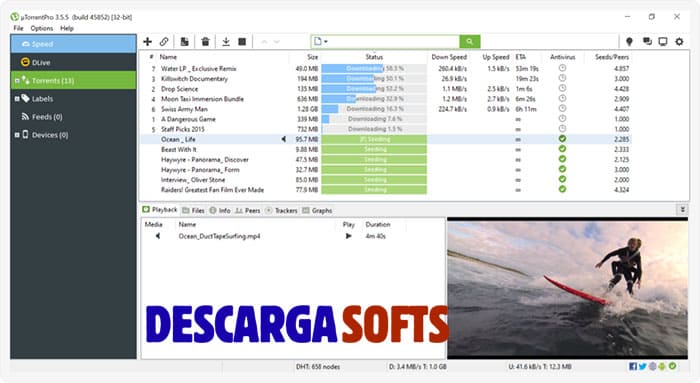The height and width of the screenshot is (383, 700).
Task: Open Preferences gear icon
Action: 679,42
